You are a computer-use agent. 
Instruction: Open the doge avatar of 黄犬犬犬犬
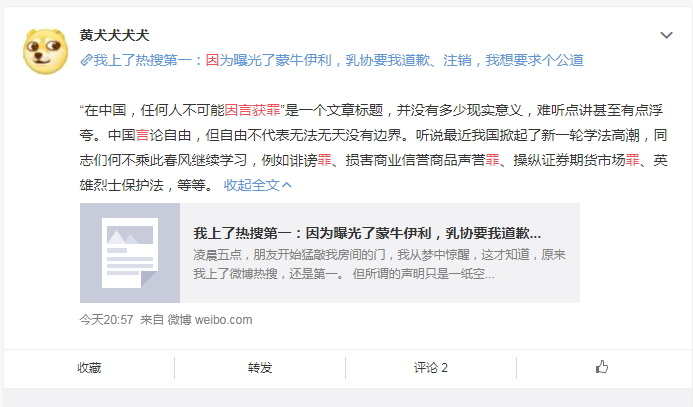(46, 51)
